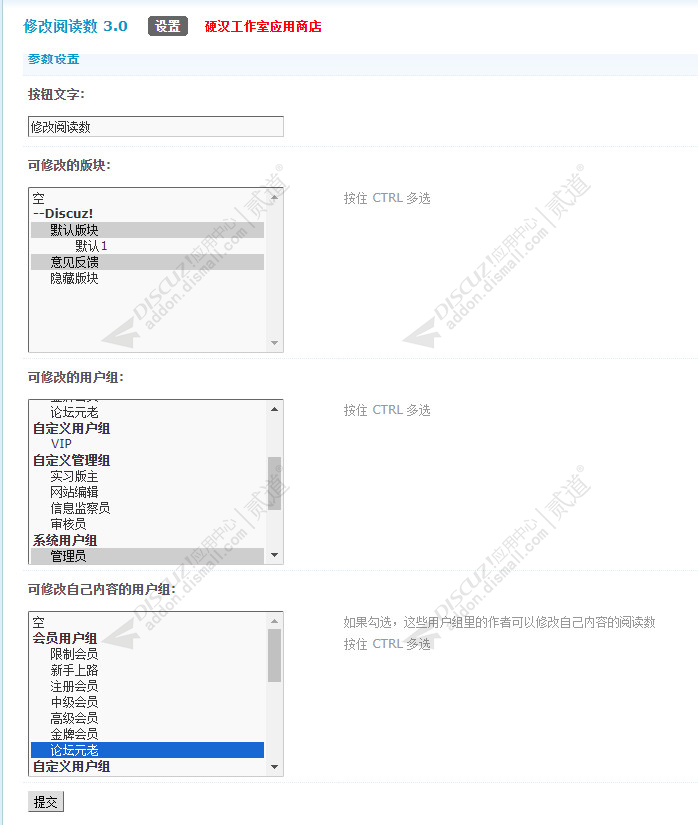Select 管理员 user group option
This screenshot has height=825, width=698.
147,556
